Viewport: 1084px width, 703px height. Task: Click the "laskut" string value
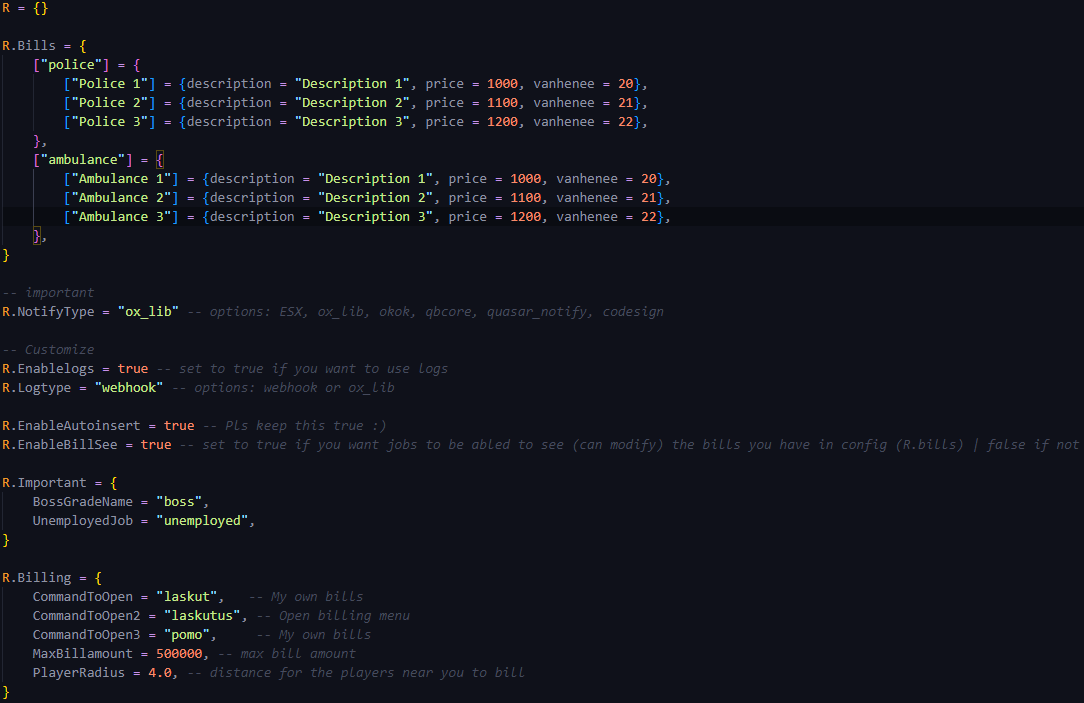(187, 597)
